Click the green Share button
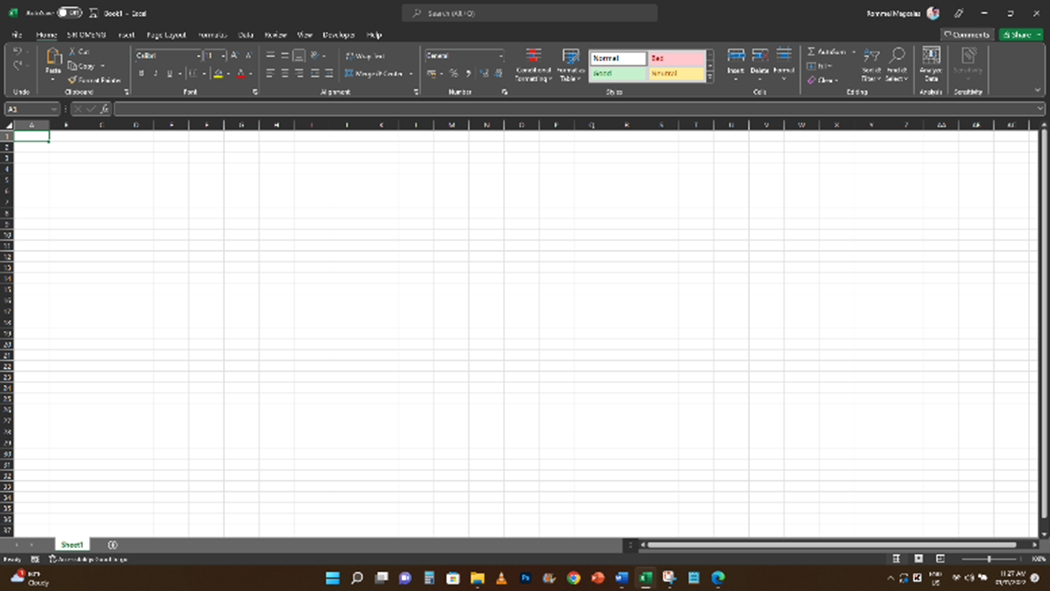Screen dimensions: 1050x591 [x=1020, y=35]
